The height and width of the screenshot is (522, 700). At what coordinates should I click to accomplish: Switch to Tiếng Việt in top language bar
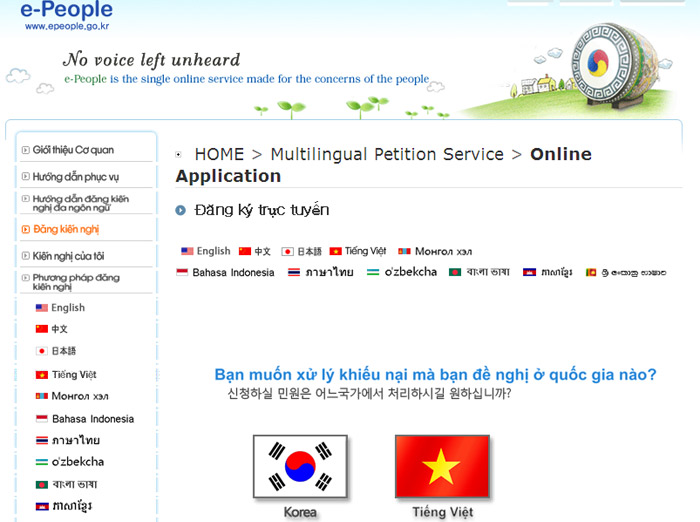tap(366, 251)
